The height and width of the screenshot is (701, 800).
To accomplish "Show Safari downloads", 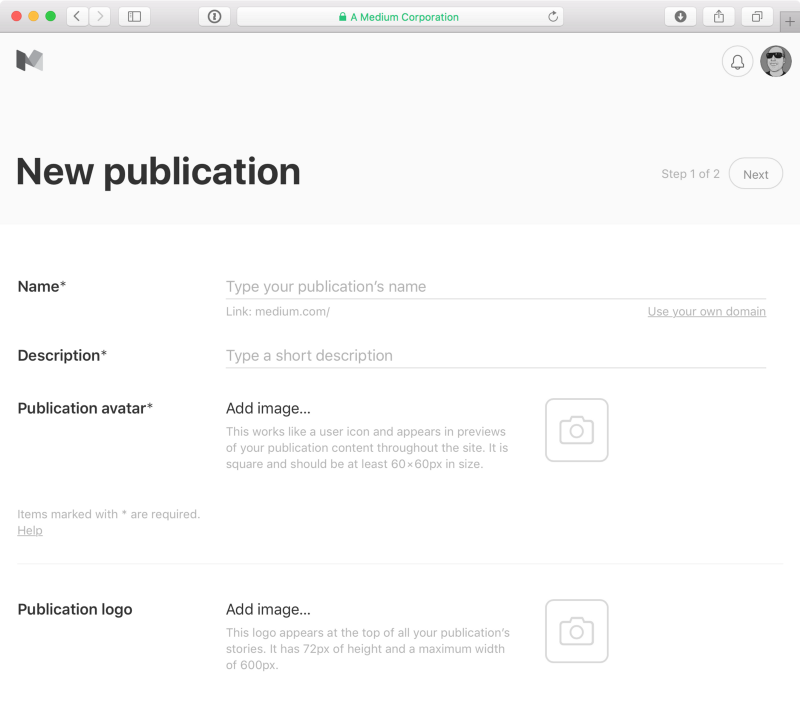I will [x=680, y=17].
